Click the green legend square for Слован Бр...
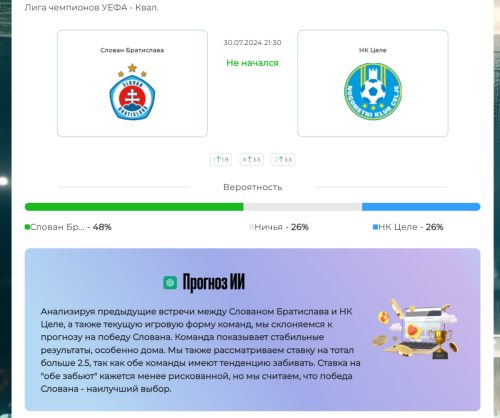This screenshot has width=500, height=418. tap(27, 227)
